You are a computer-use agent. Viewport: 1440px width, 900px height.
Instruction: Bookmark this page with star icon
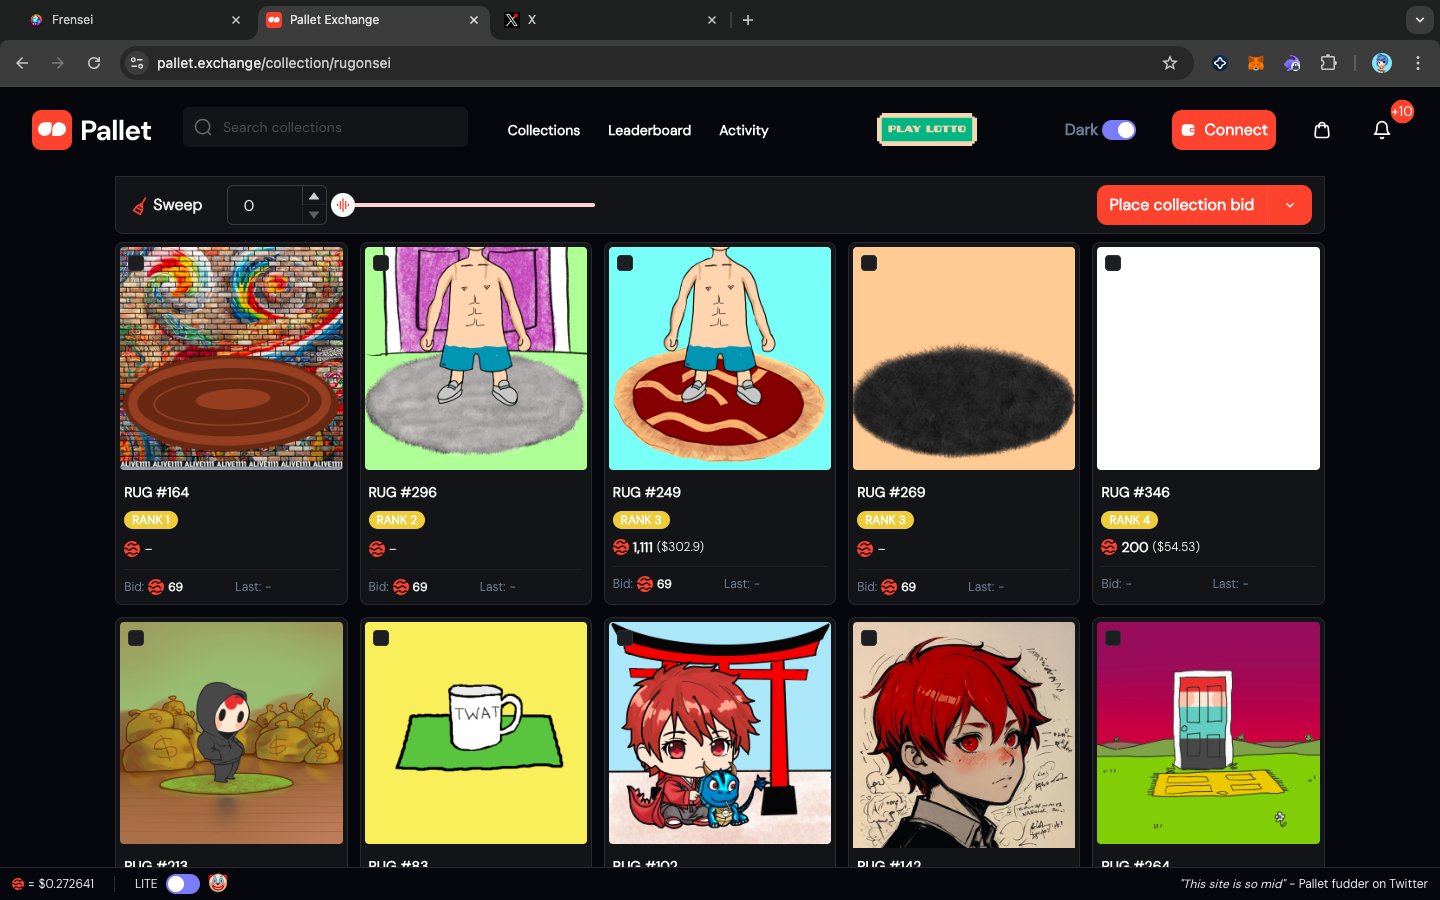1169,63
